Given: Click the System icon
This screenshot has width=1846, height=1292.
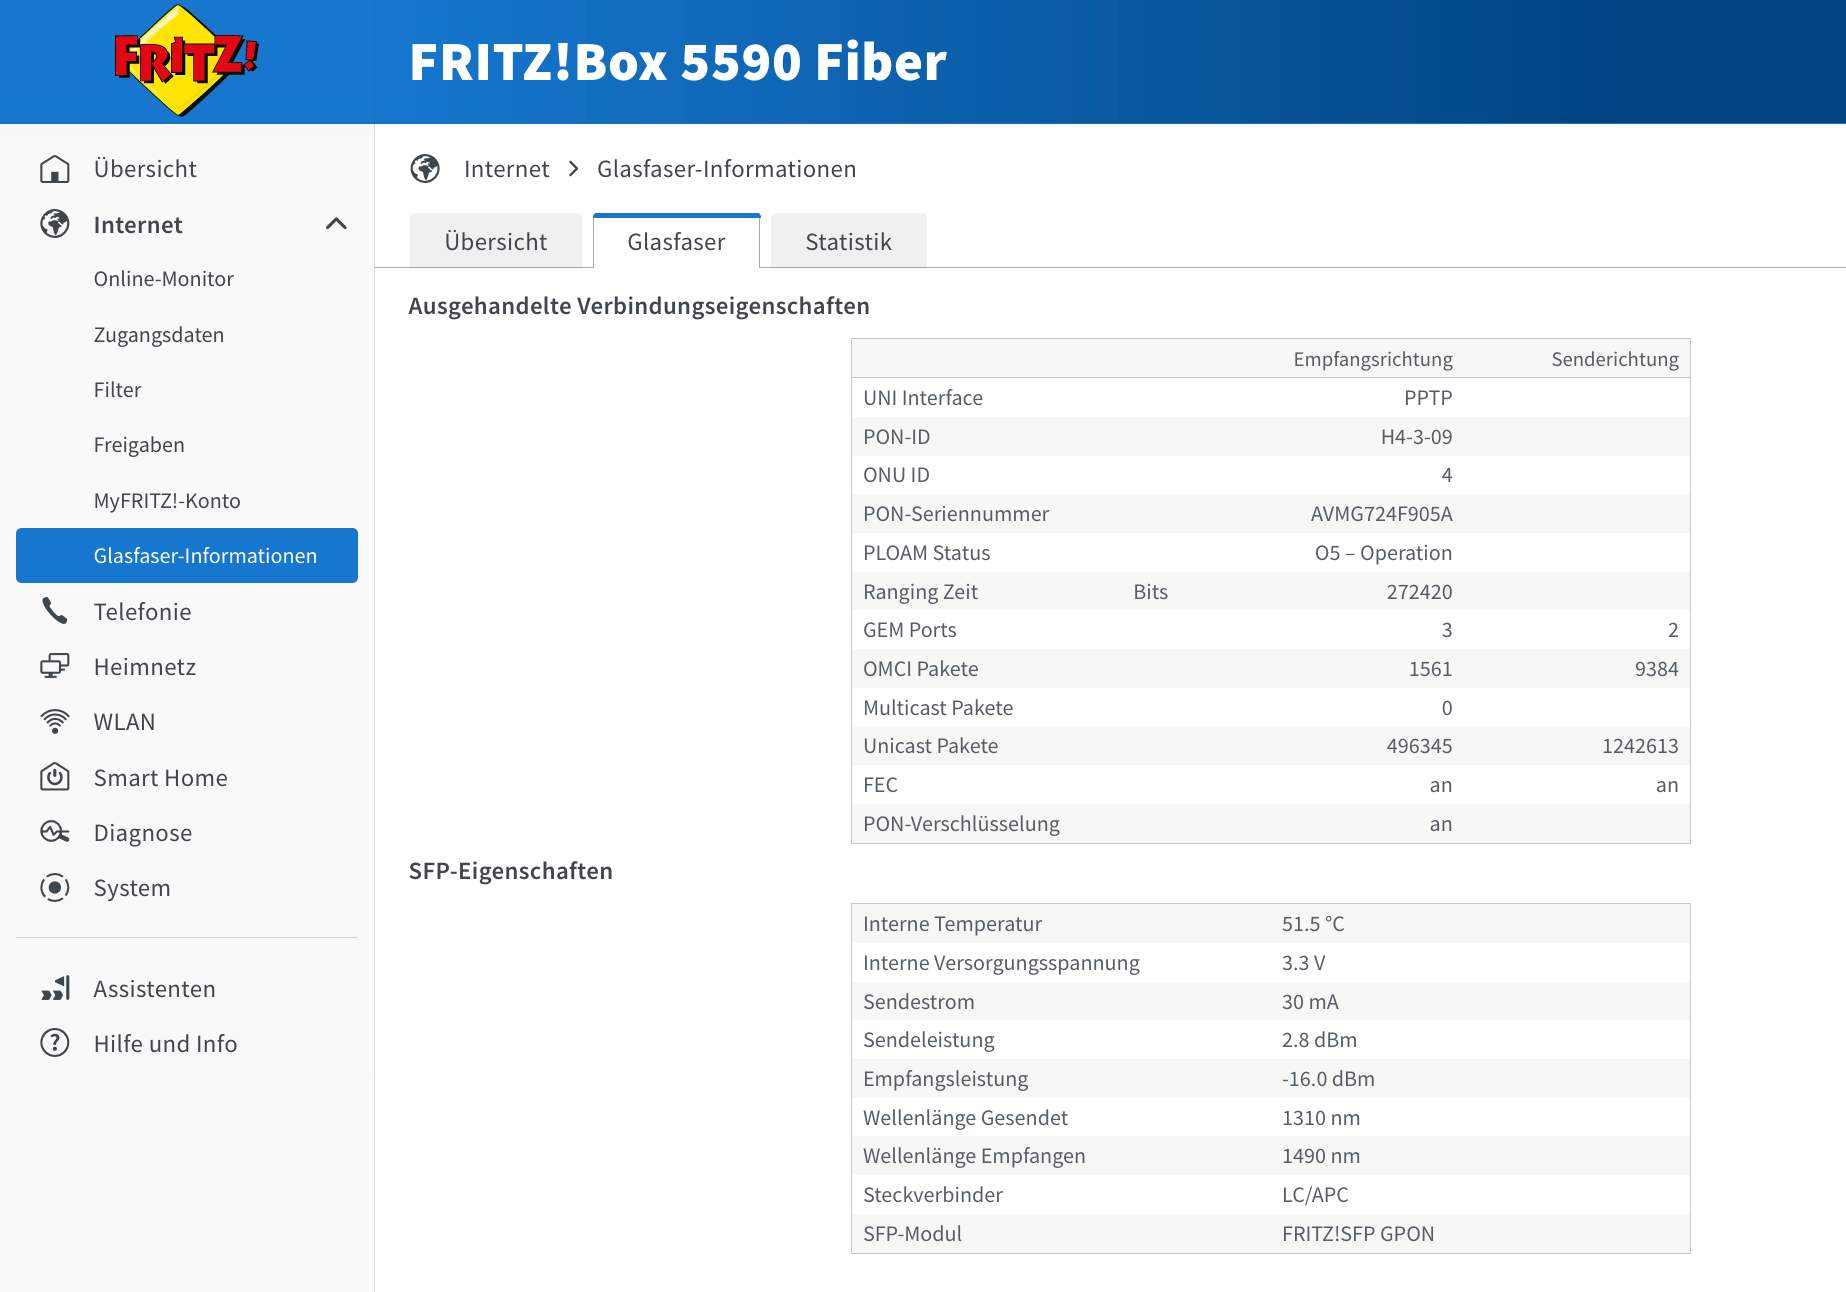Looking at the screenshot, I should (55, 887).
